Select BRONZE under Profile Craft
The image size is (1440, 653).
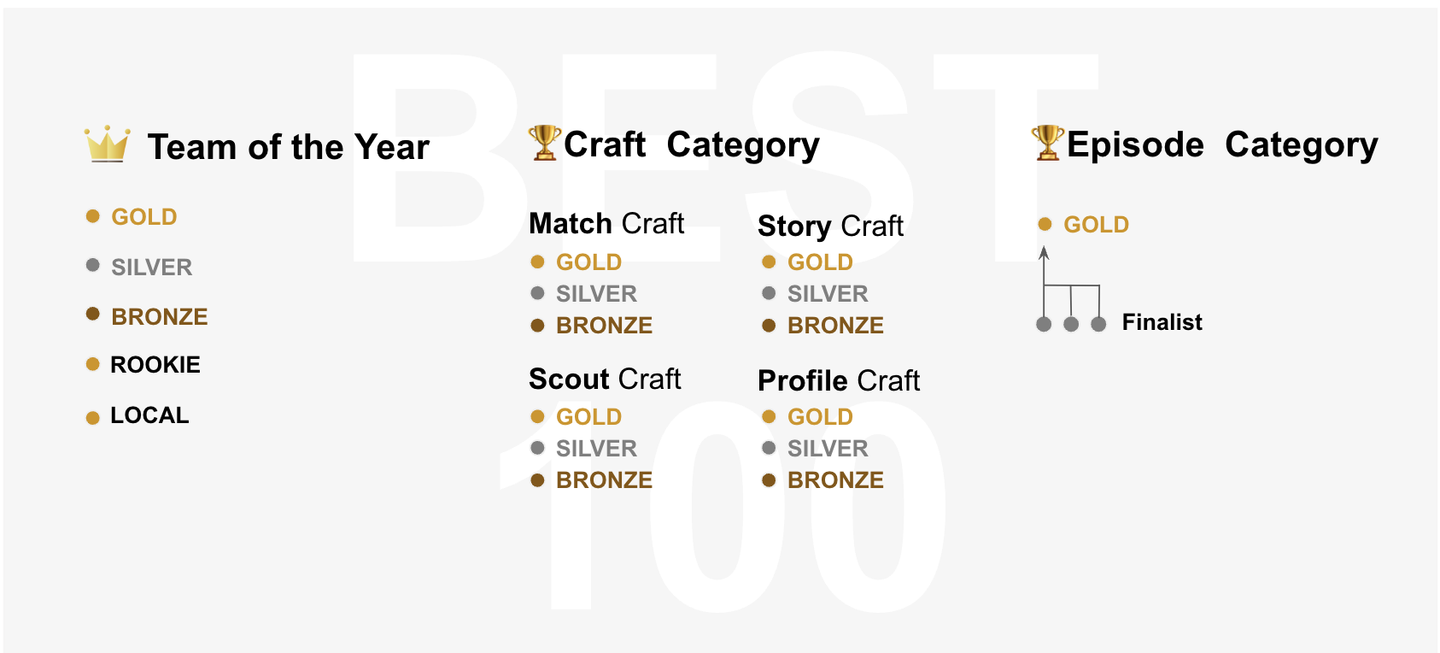pos(835,480)
